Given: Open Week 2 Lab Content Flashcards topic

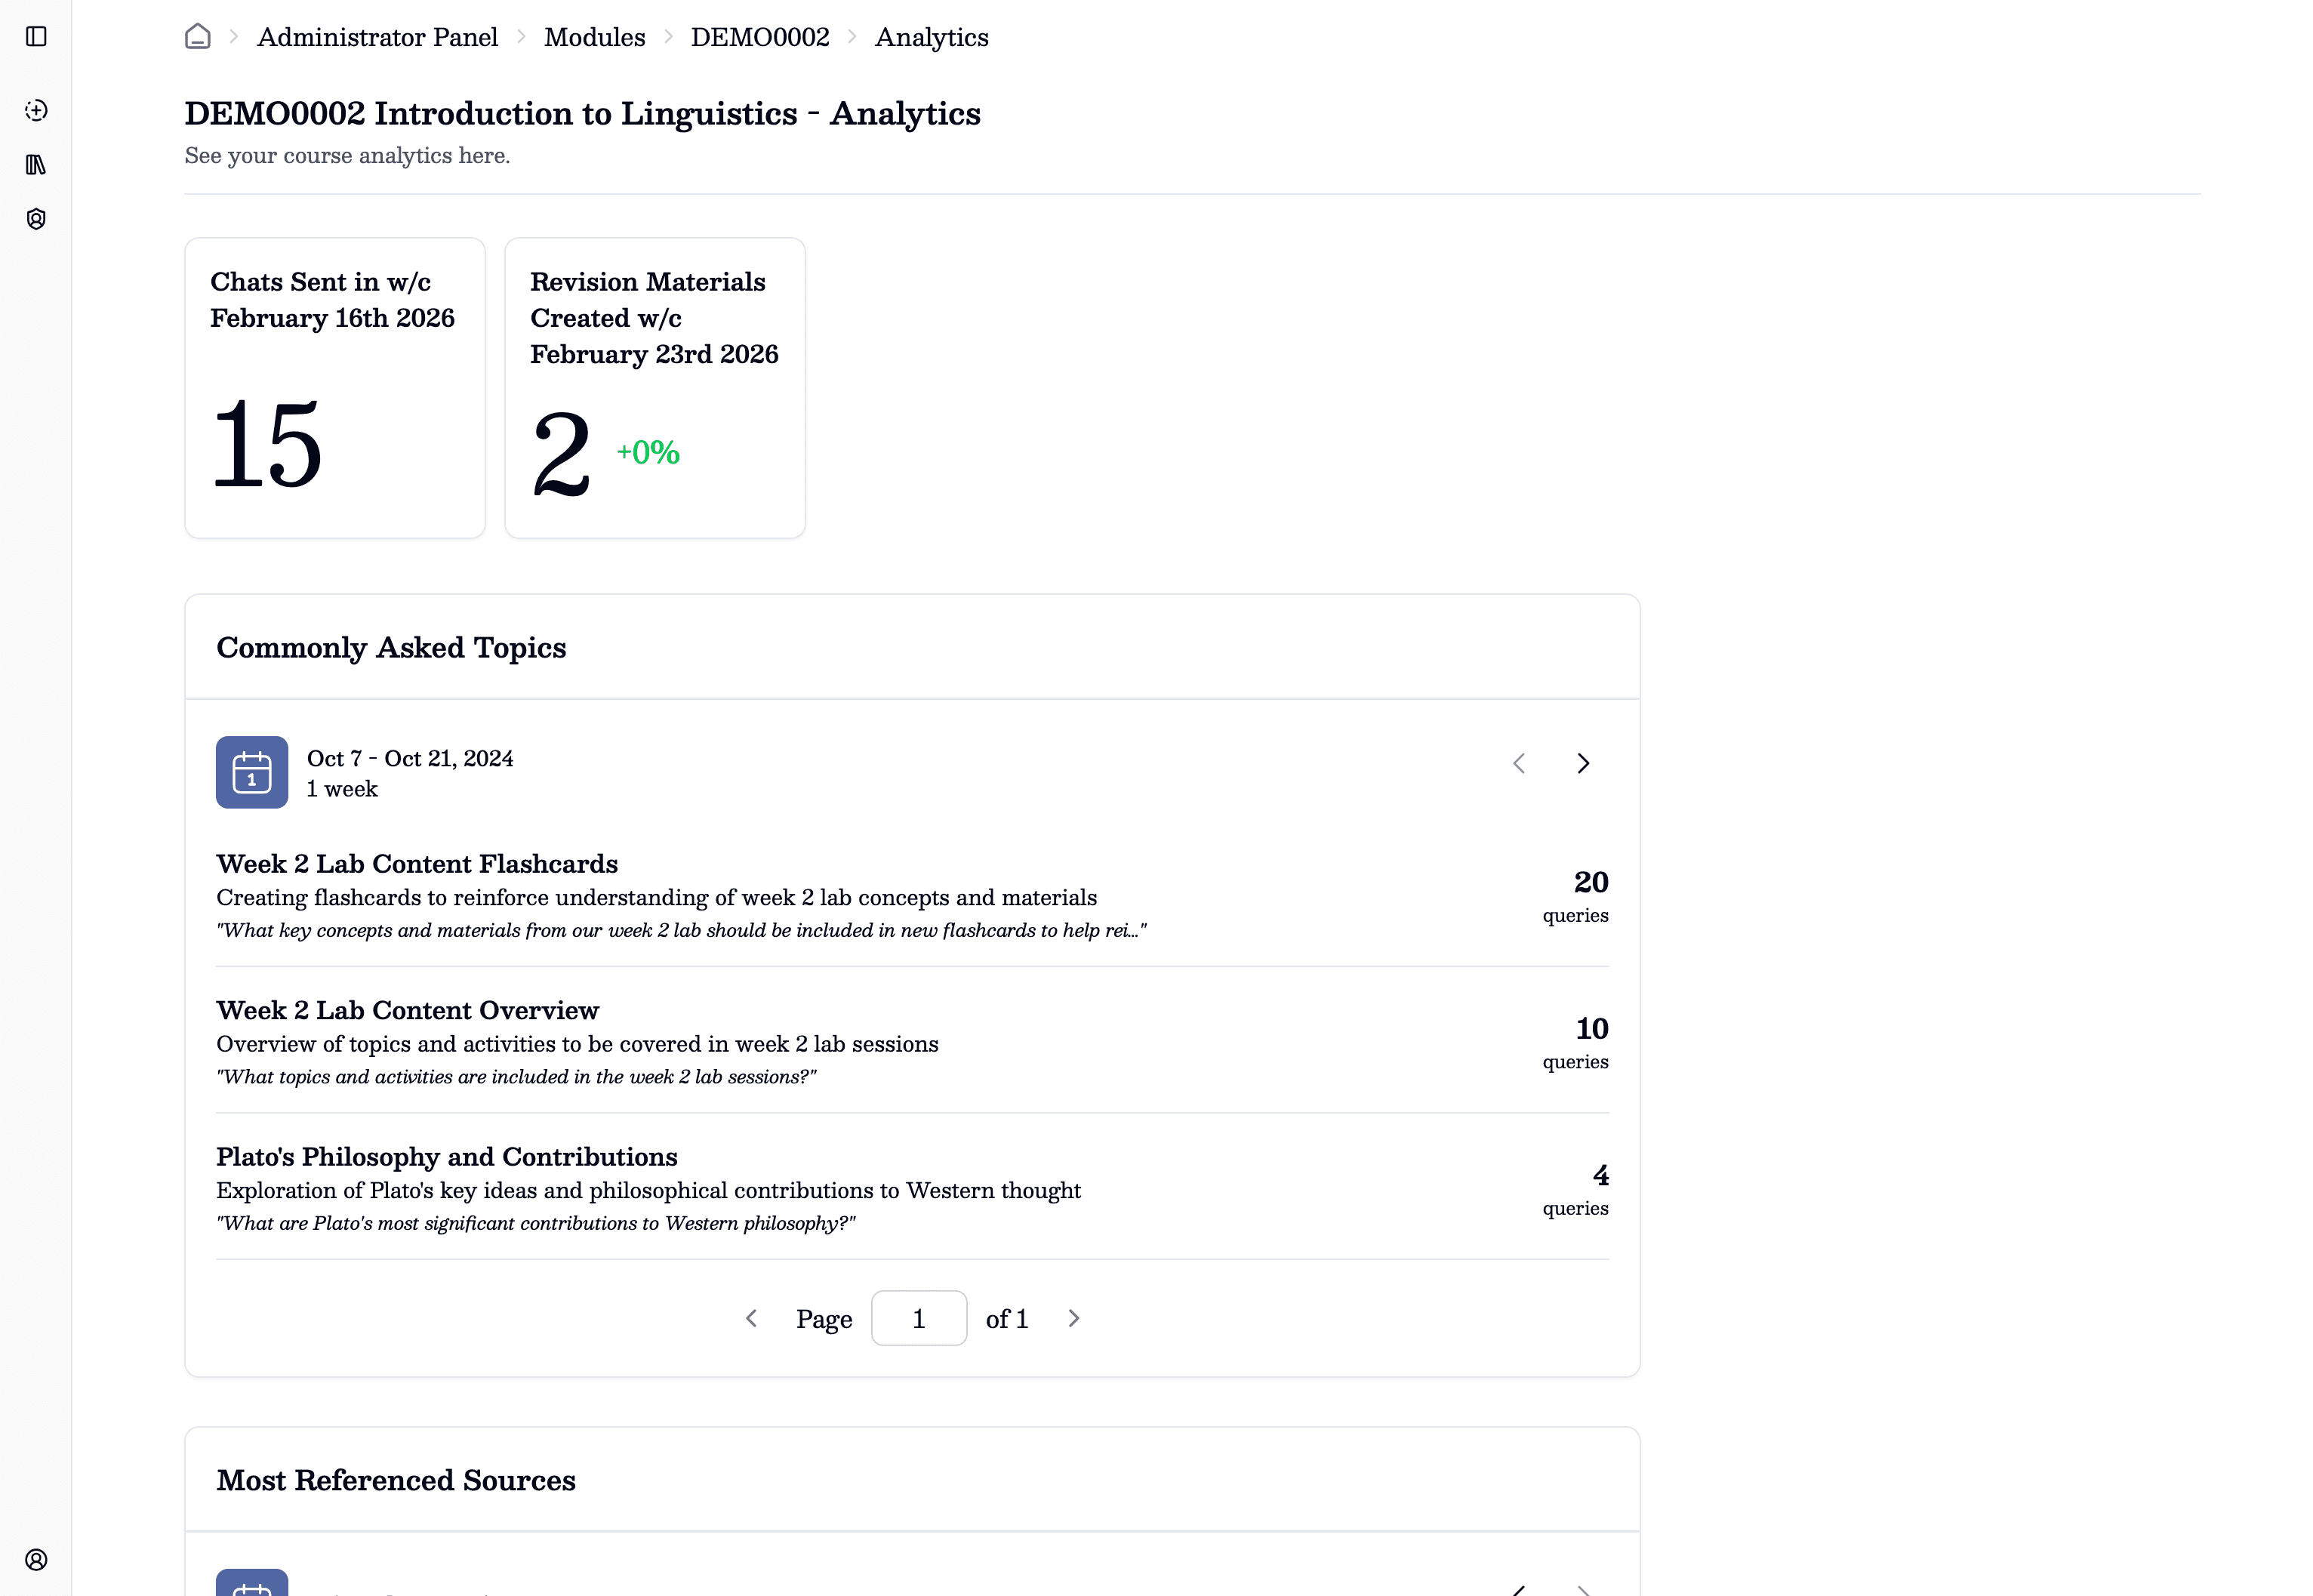Looking at the screenshot, I should point(417,863).
